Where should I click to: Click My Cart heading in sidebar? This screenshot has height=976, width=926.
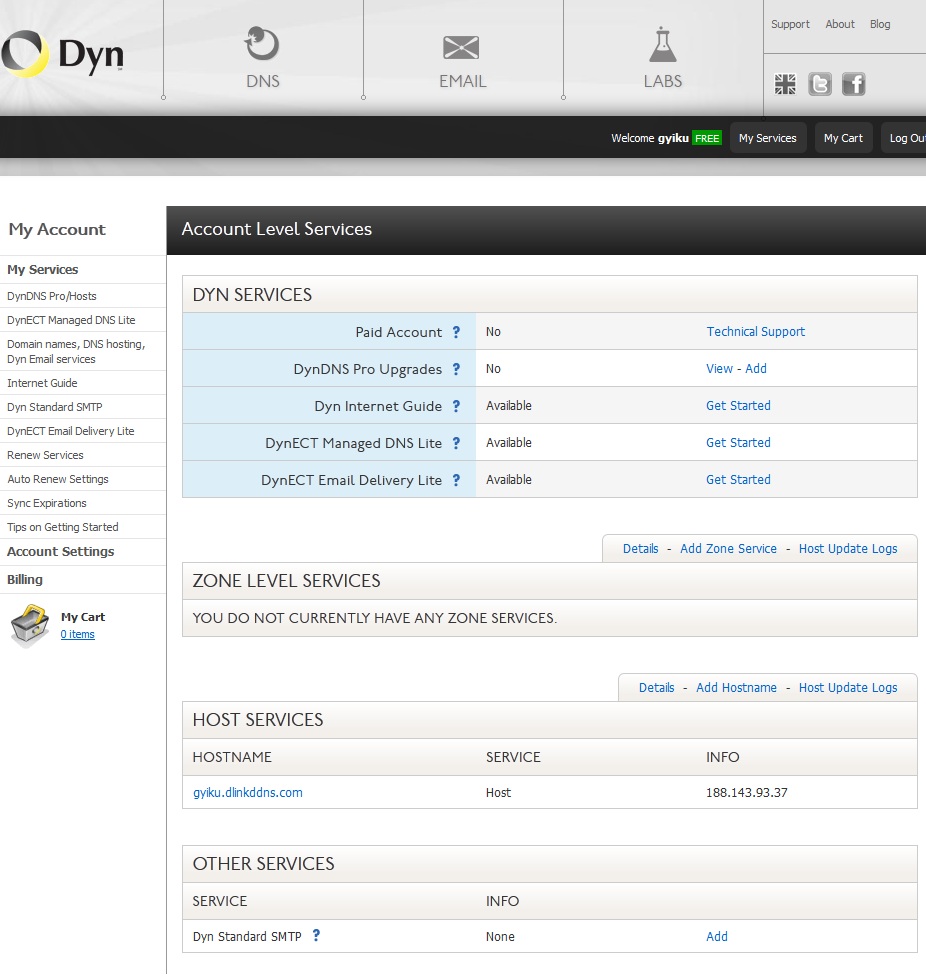tap(83, 617)
